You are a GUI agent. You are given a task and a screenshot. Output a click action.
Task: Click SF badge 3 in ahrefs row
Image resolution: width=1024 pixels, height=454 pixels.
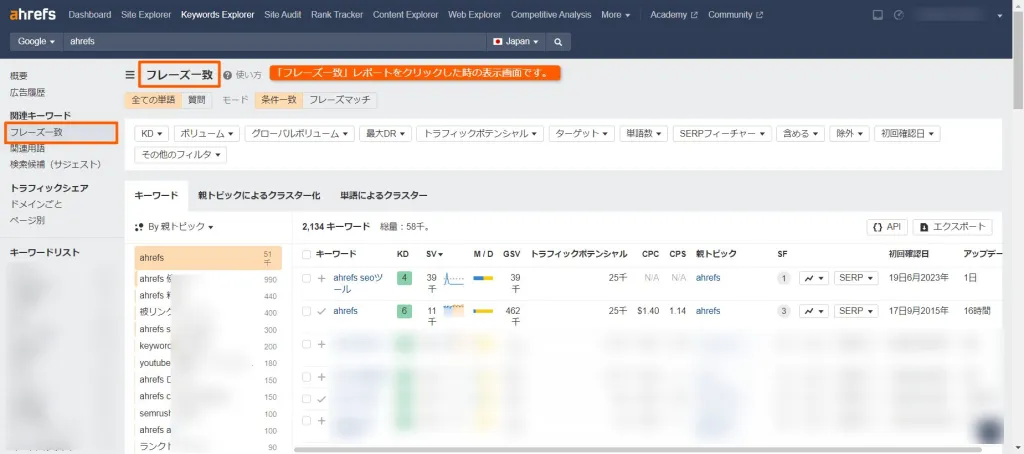(783, 311)
